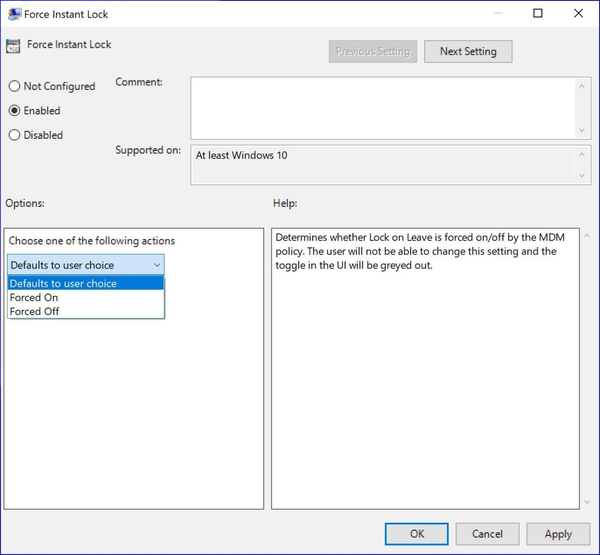Click the Supported on scroll down arrow

pos(582,176)
